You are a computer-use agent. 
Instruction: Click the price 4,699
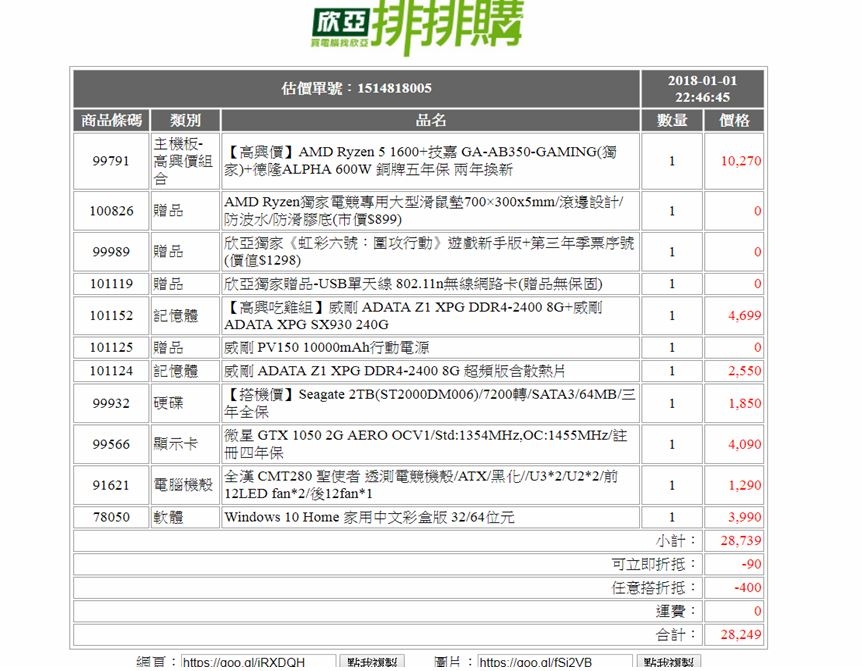tap(744, 315)
